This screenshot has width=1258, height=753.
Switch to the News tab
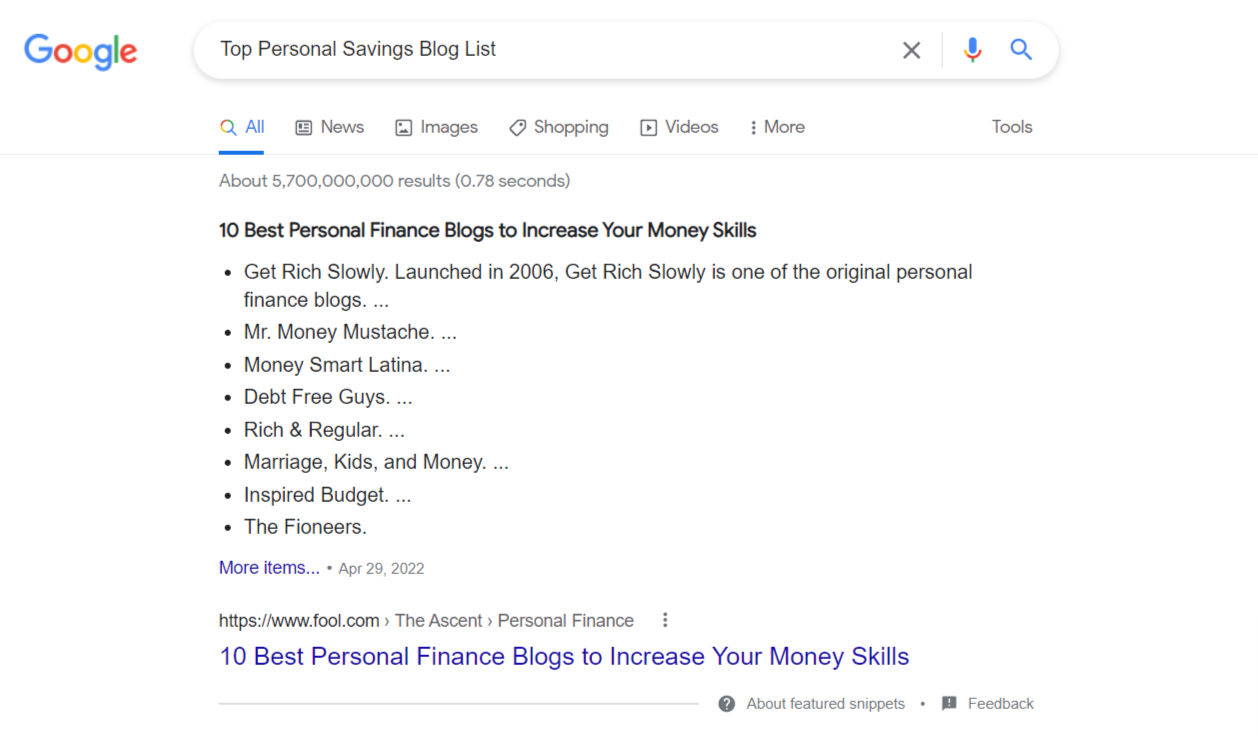(x=329, y=127)
